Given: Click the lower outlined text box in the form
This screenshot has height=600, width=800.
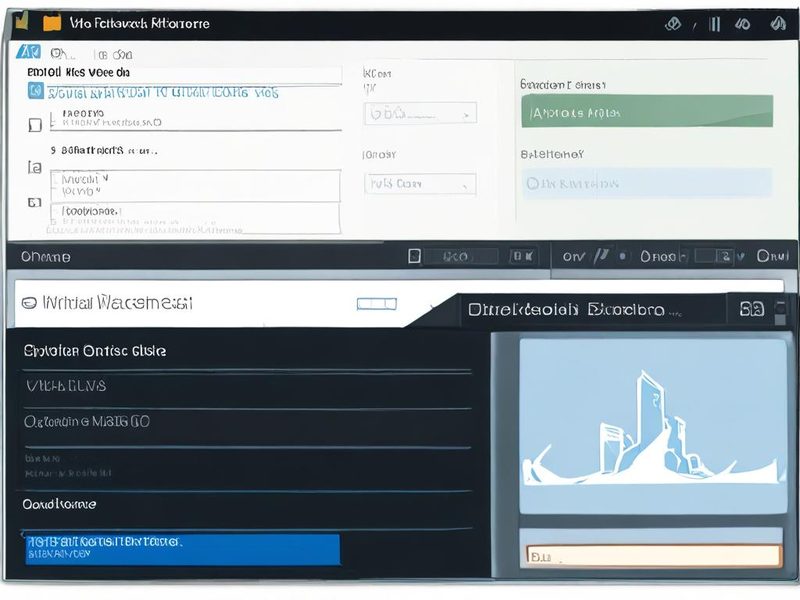Looking at the screenshot, I should click(x=195, y=218).
